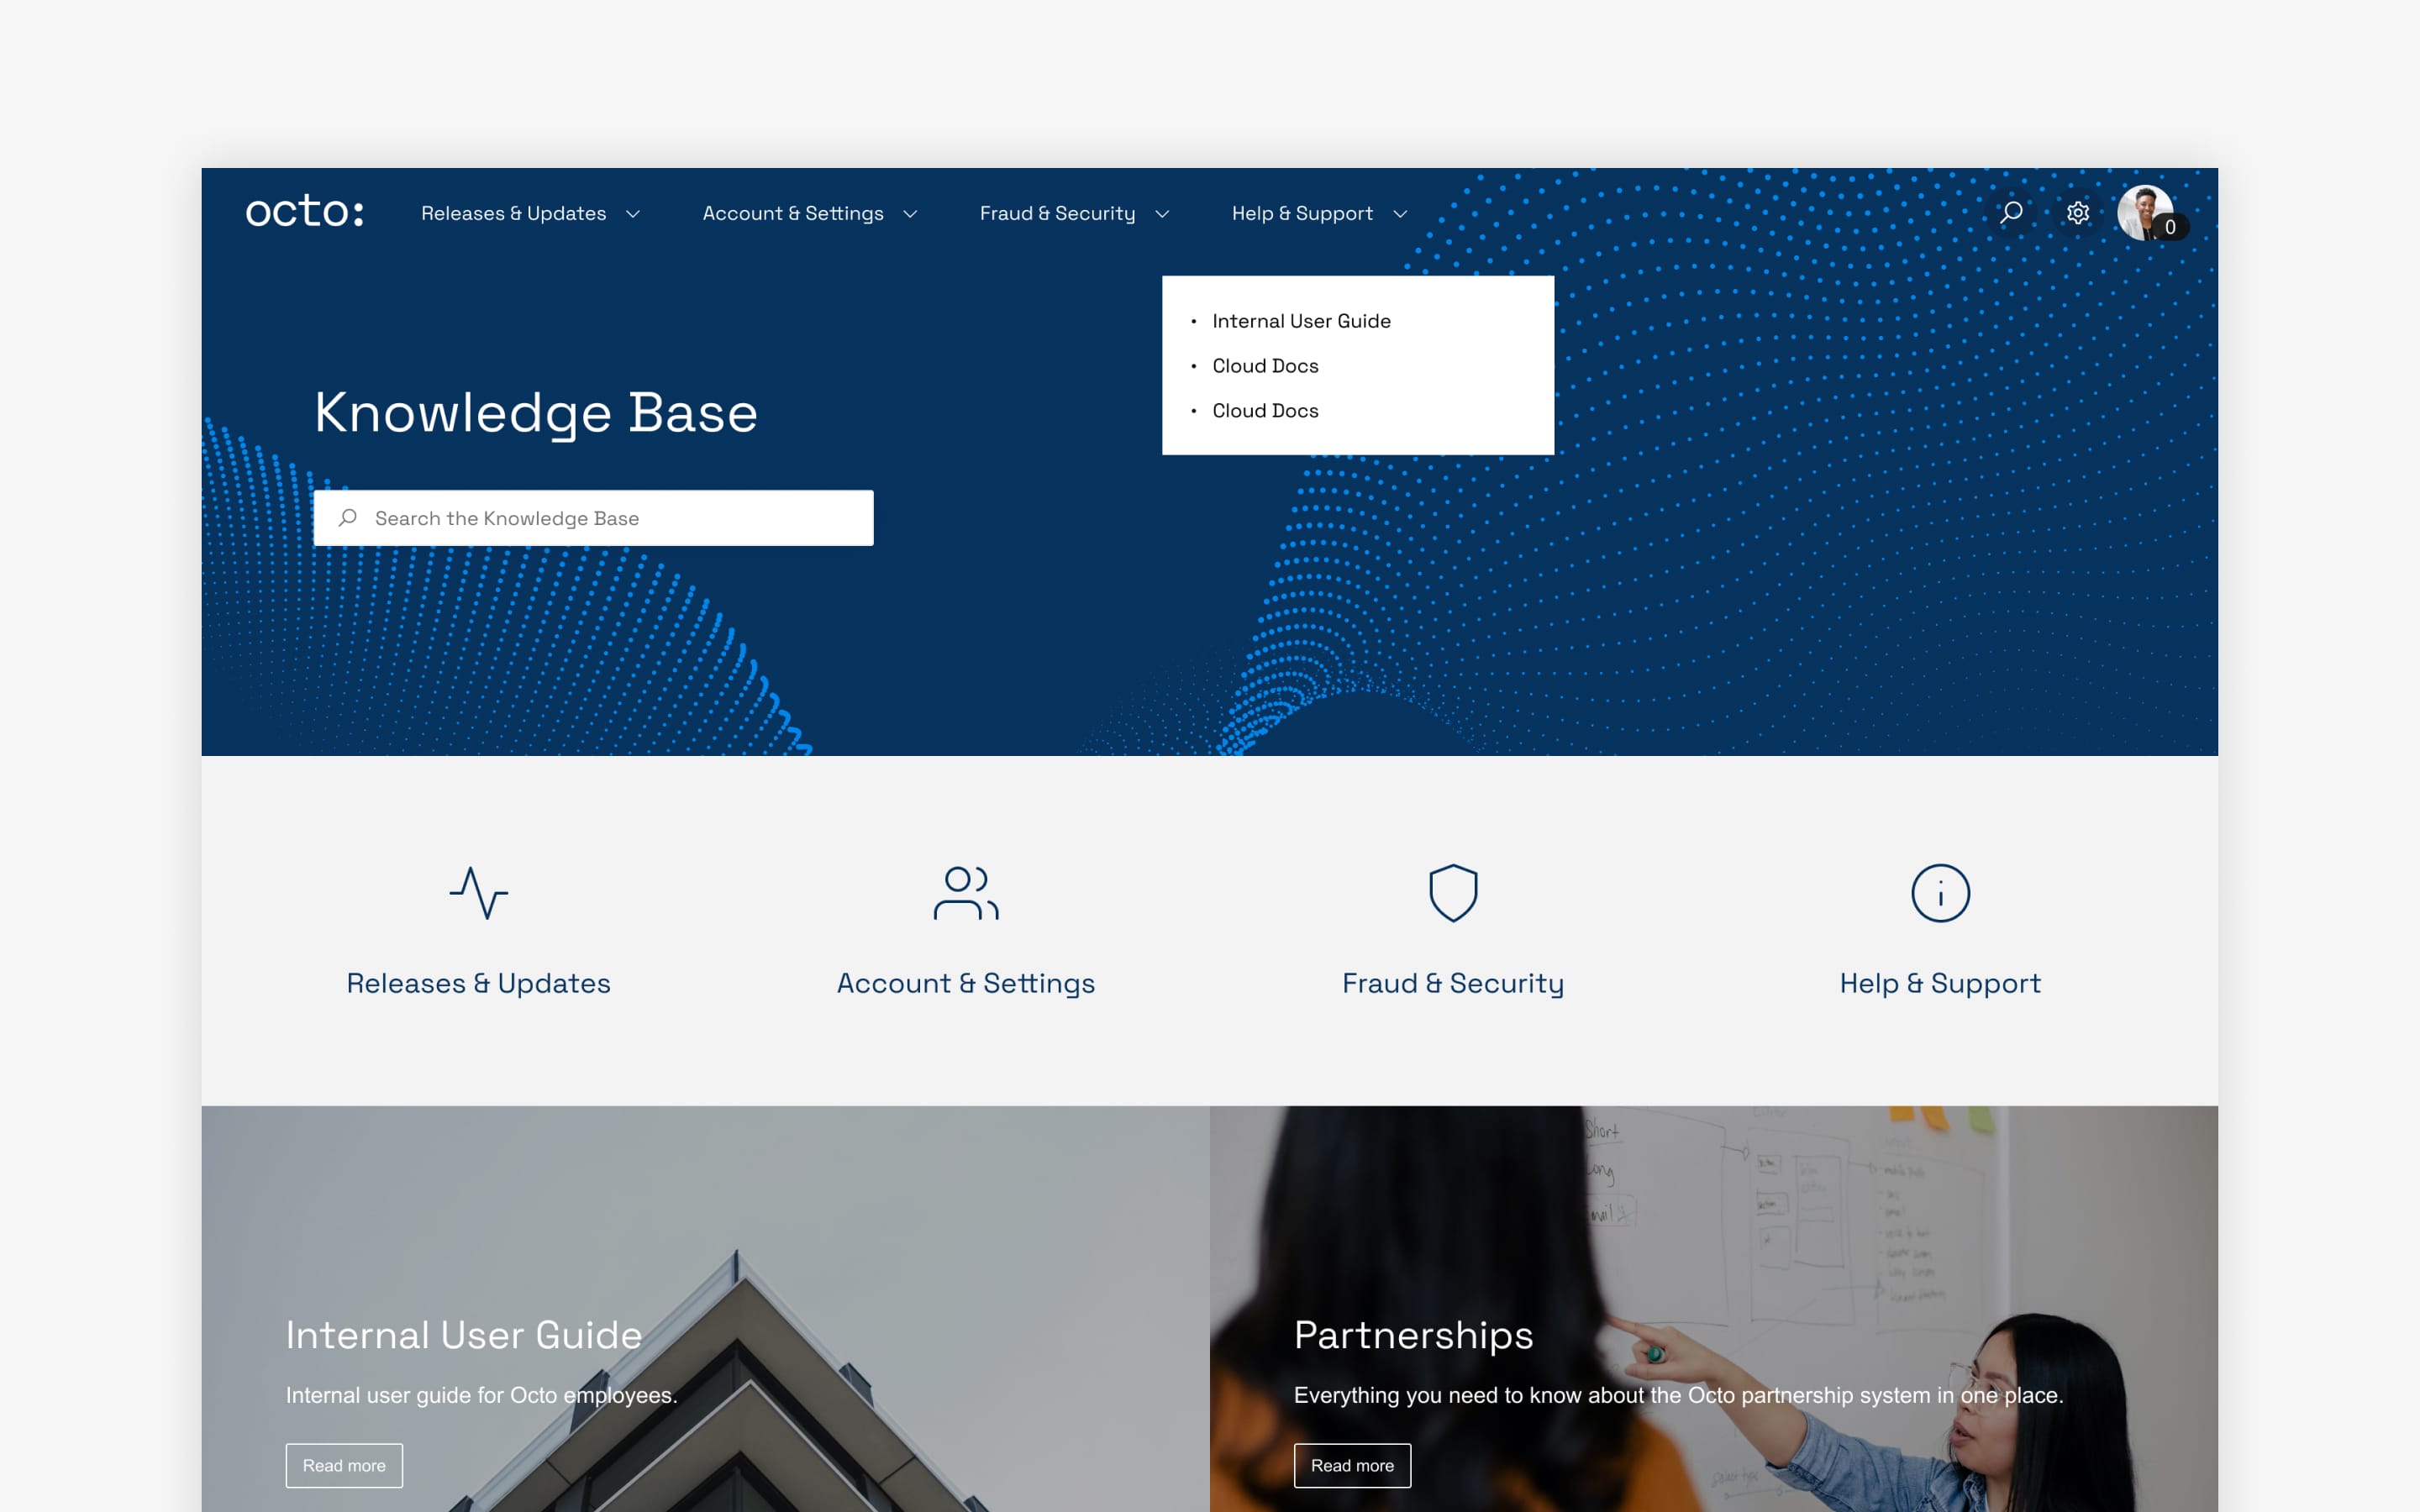
Task: Click Read more on Internal User Guide
Action: [341, 1465]
